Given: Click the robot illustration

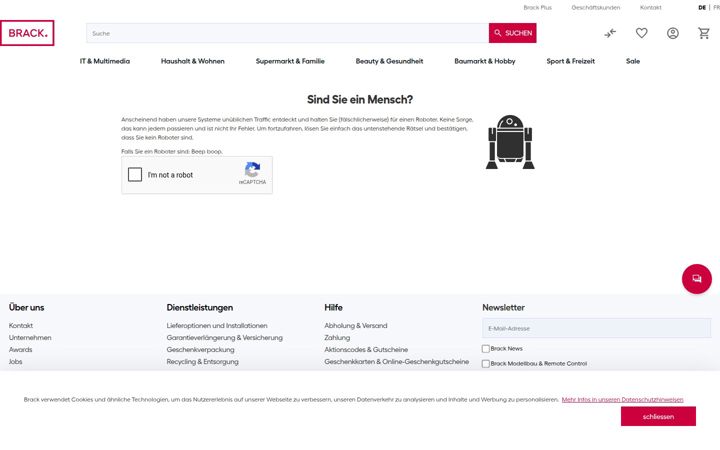Looking at the screenshot, I should point(510,142).
